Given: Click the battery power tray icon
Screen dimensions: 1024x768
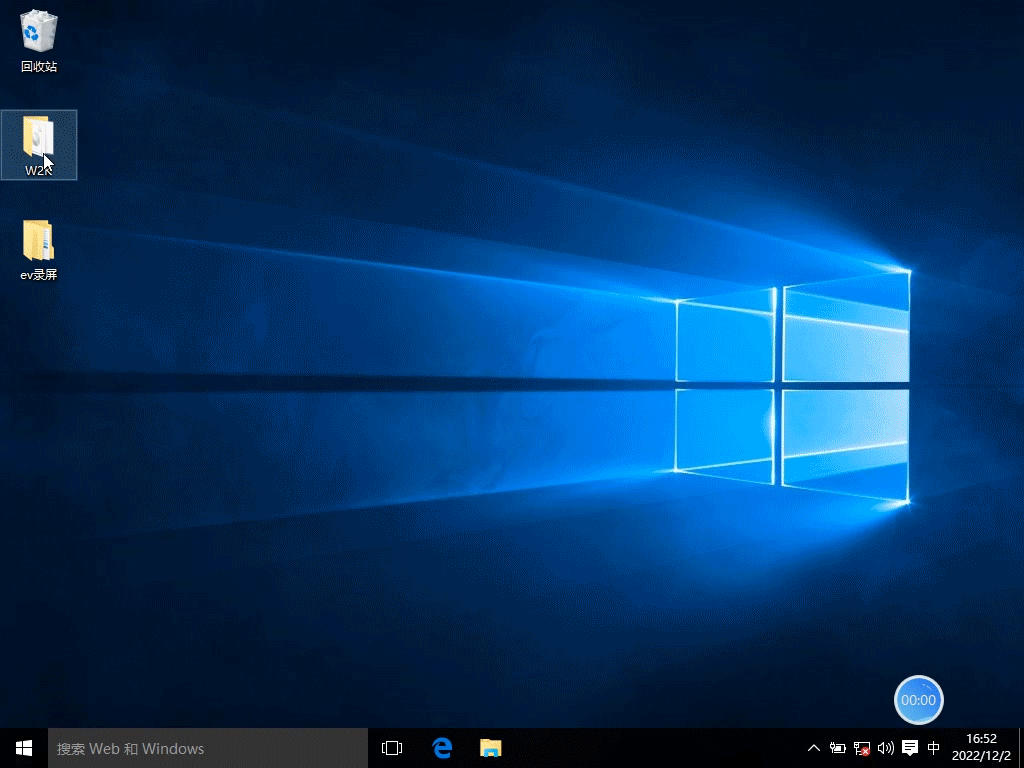Looking at the screenshot, I should click(x=838, y=748).
